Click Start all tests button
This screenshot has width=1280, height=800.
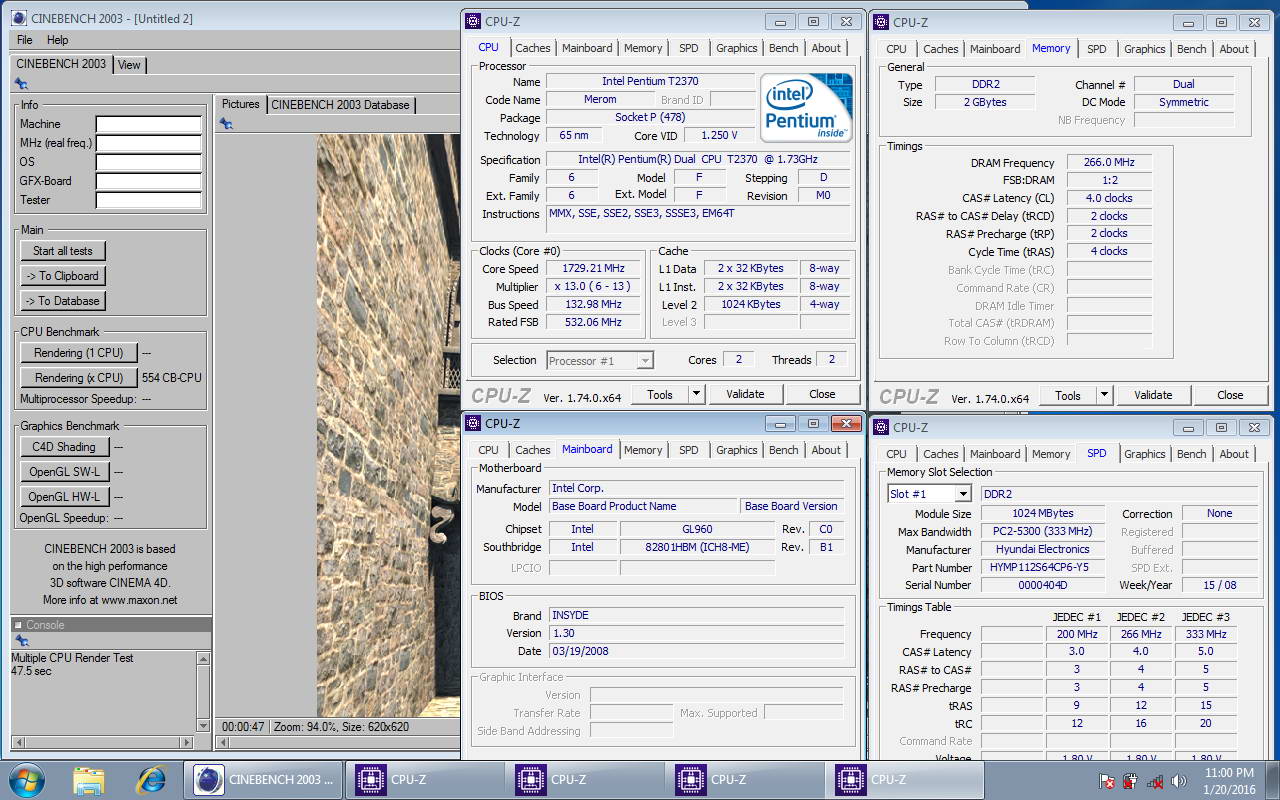click(63, 251)
